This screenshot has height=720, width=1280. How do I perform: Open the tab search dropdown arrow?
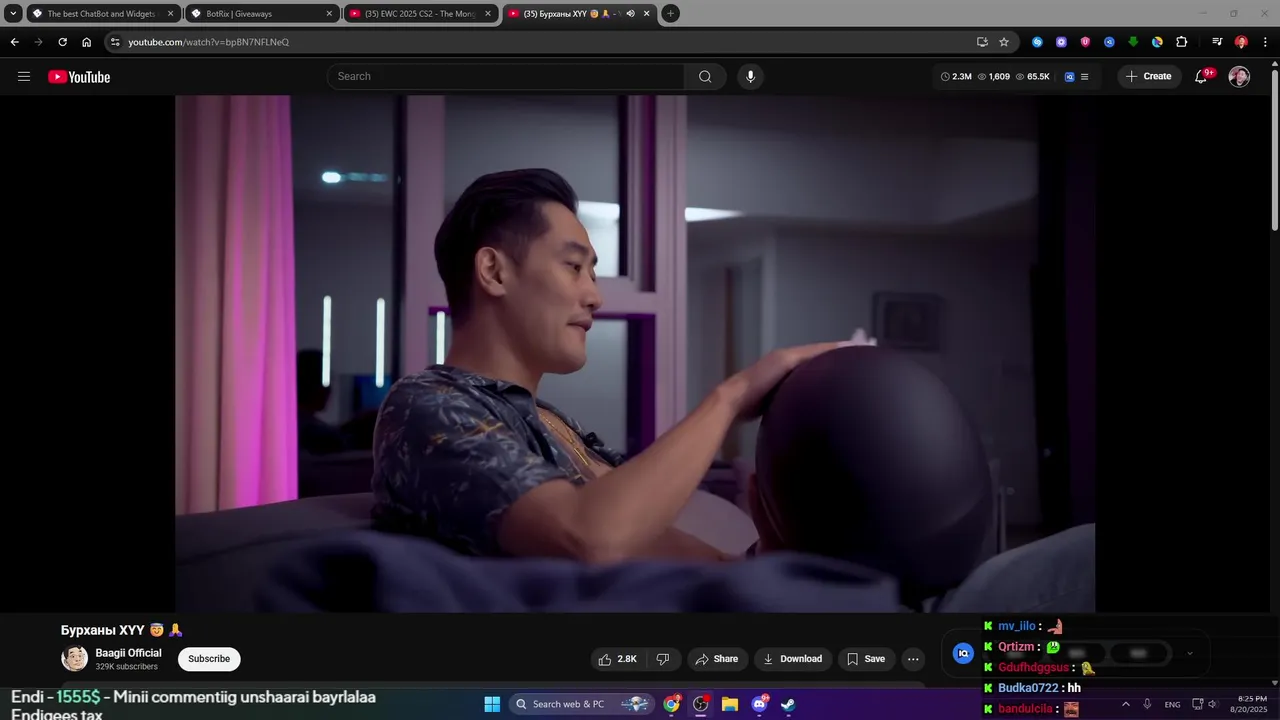coord(13,14)
